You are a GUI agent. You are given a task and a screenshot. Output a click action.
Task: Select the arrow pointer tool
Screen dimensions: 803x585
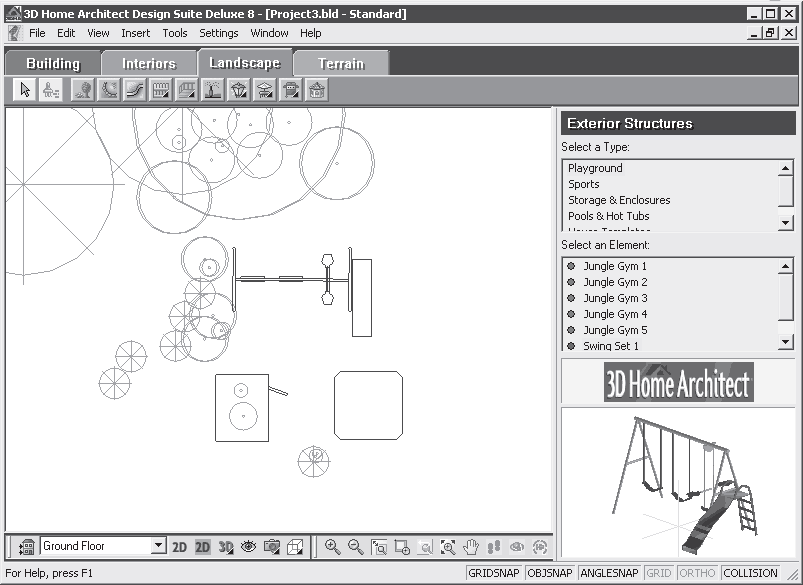coord(26,90)
